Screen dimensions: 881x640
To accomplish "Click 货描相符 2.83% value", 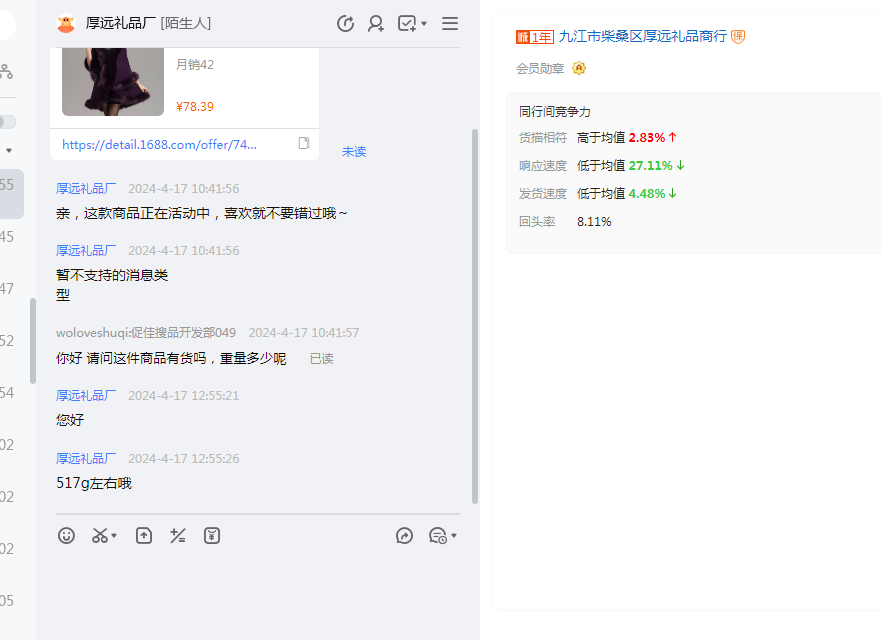I will [x=647, y=138].
